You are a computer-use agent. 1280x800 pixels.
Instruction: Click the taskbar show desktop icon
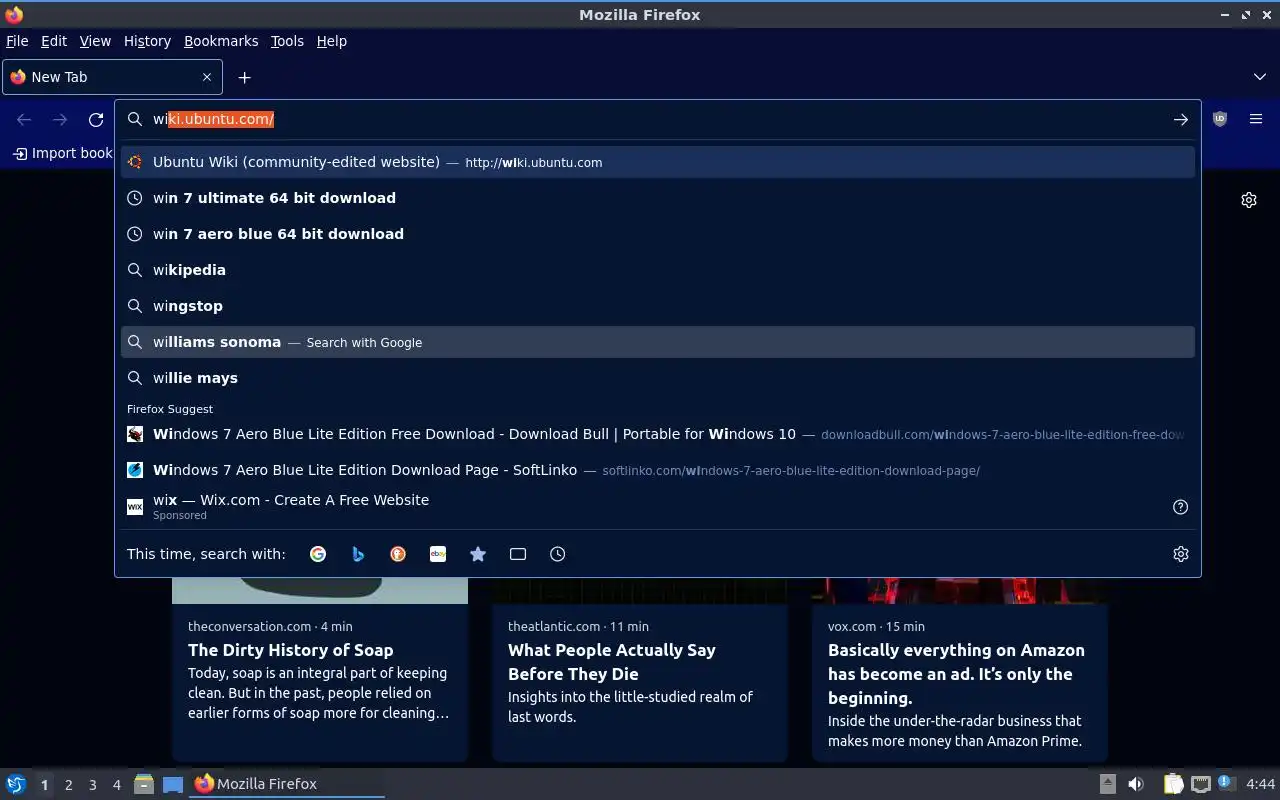[x=173, y=784]
